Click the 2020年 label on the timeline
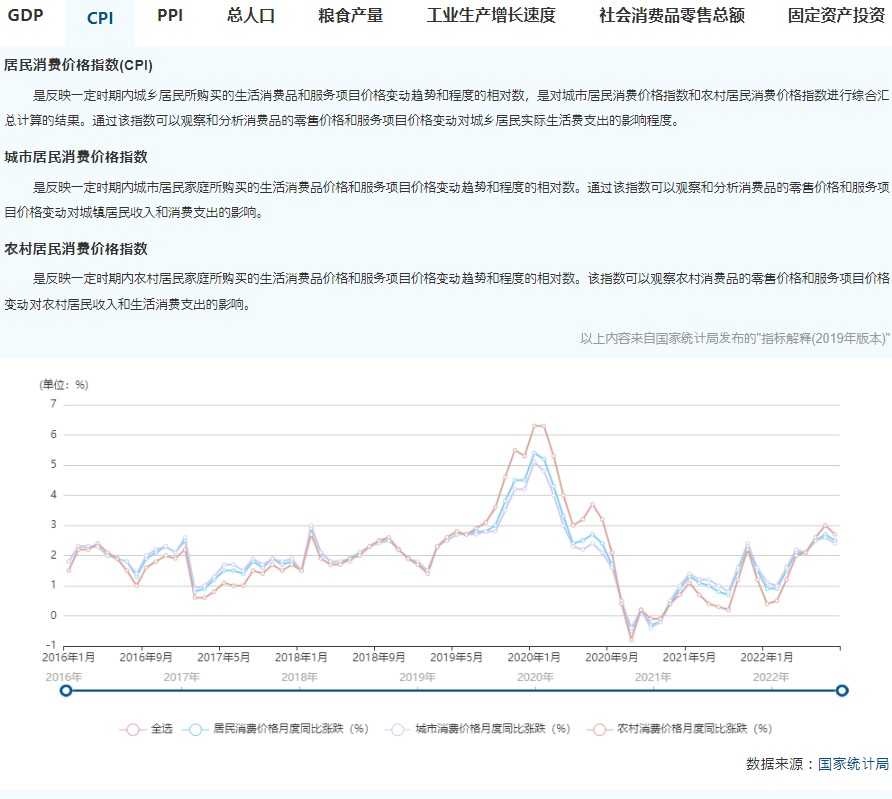This screenshot has height=799, width=892. [x=535, y=677]
